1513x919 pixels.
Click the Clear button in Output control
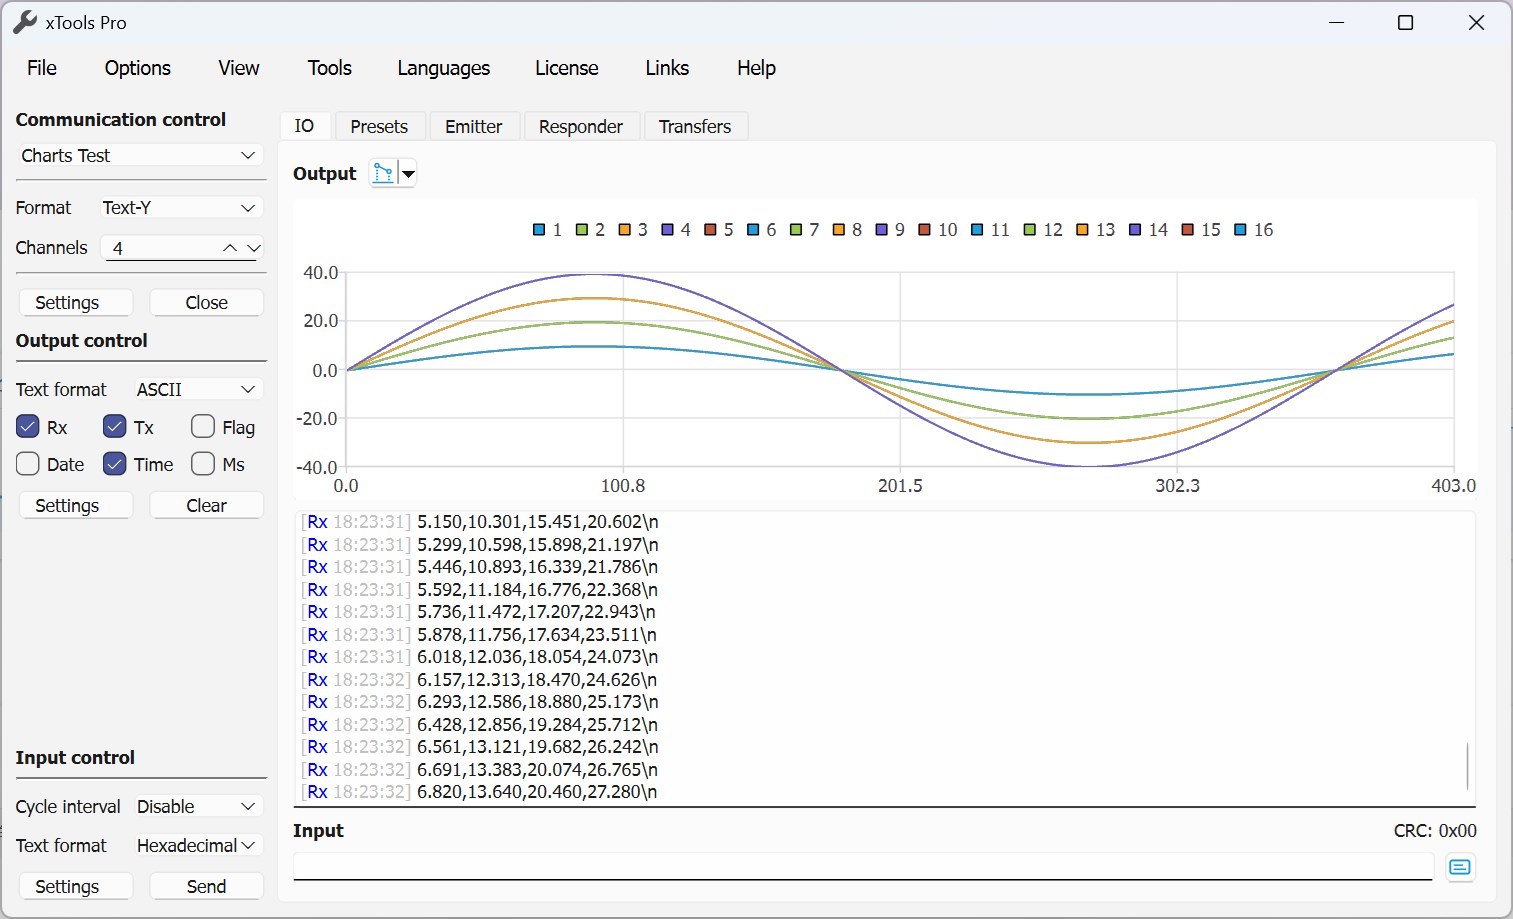click(206, 505)
